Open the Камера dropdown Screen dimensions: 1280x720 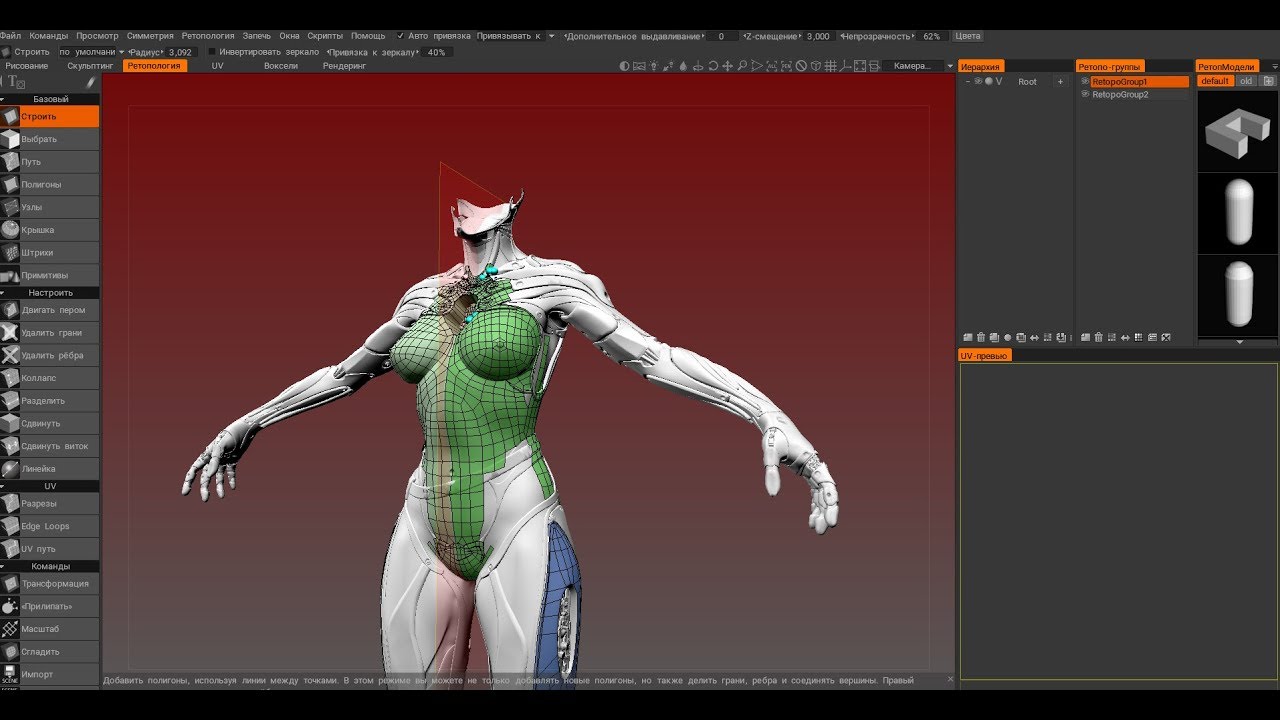(922, 66)
